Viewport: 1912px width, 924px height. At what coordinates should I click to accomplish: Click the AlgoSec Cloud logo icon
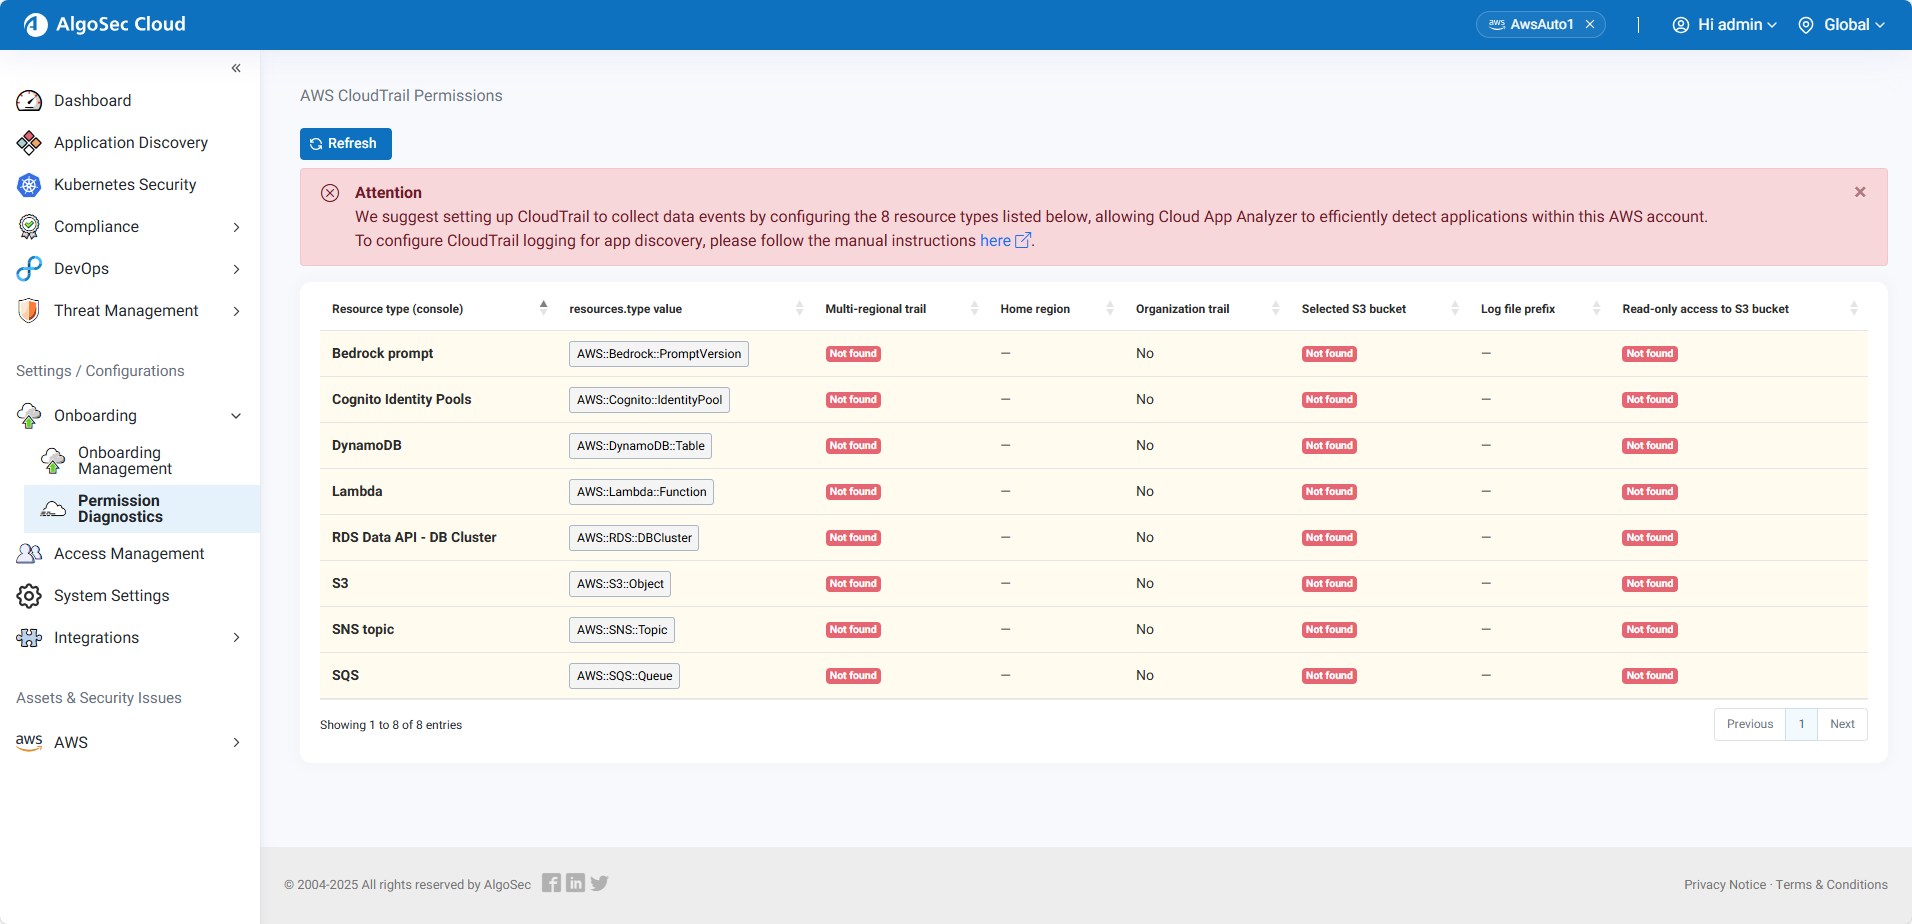(36, 25)
